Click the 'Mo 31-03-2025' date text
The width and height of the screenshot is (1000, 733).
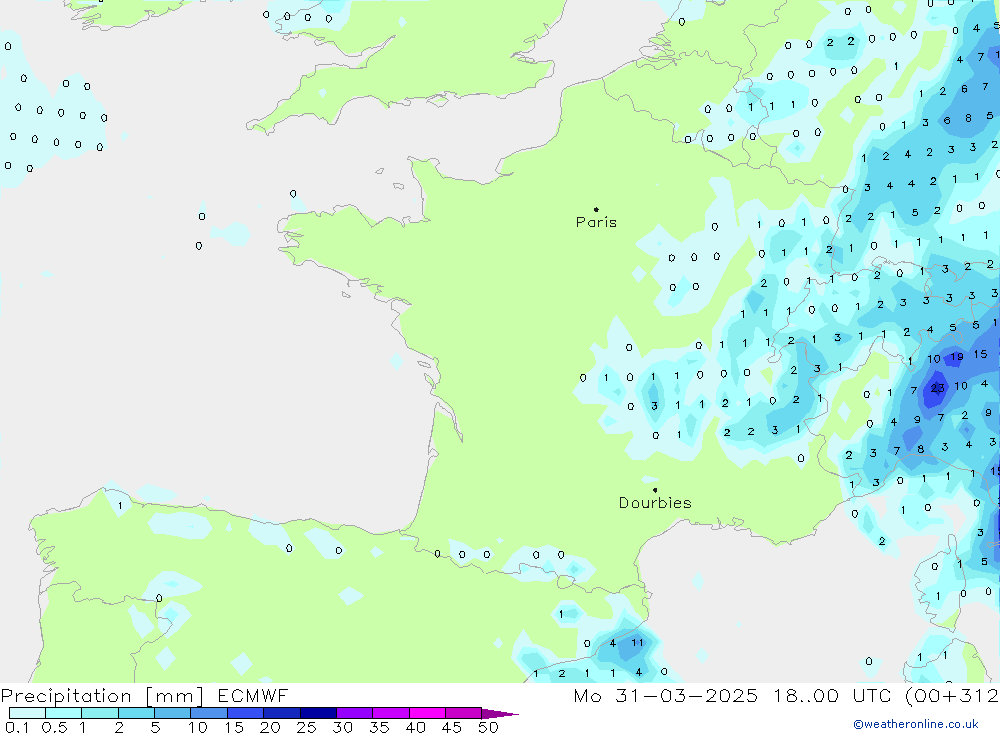point(665,696)
